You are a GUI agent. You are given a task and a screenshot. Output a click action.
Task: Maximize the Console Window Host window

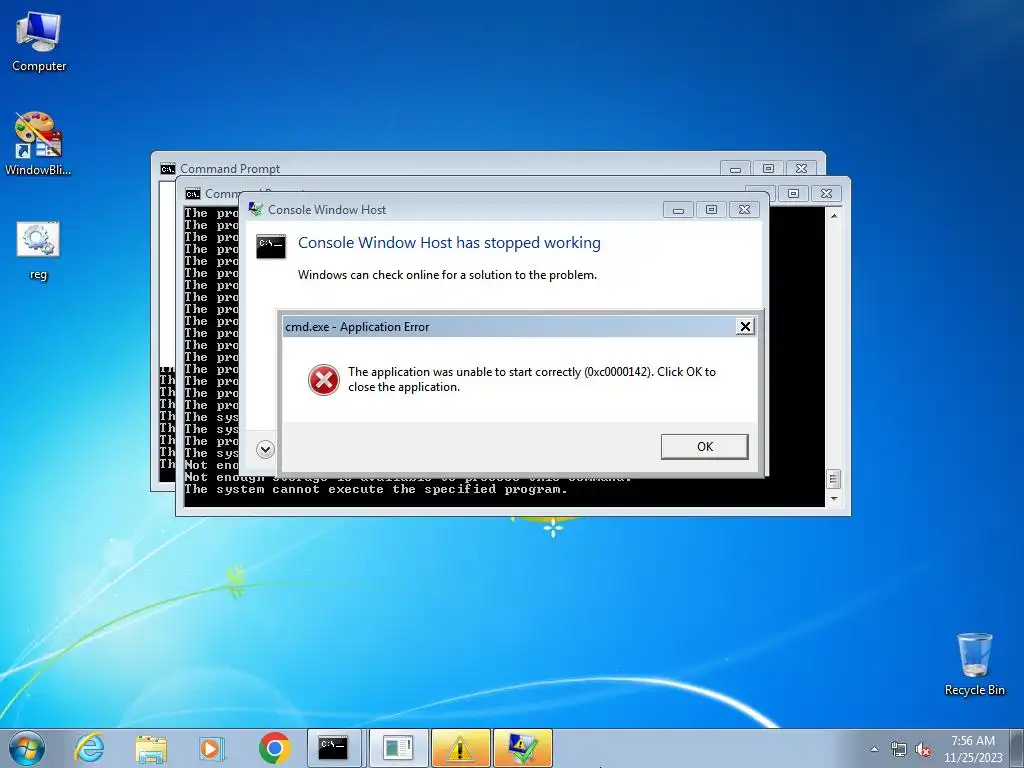[x=711, y=210]
